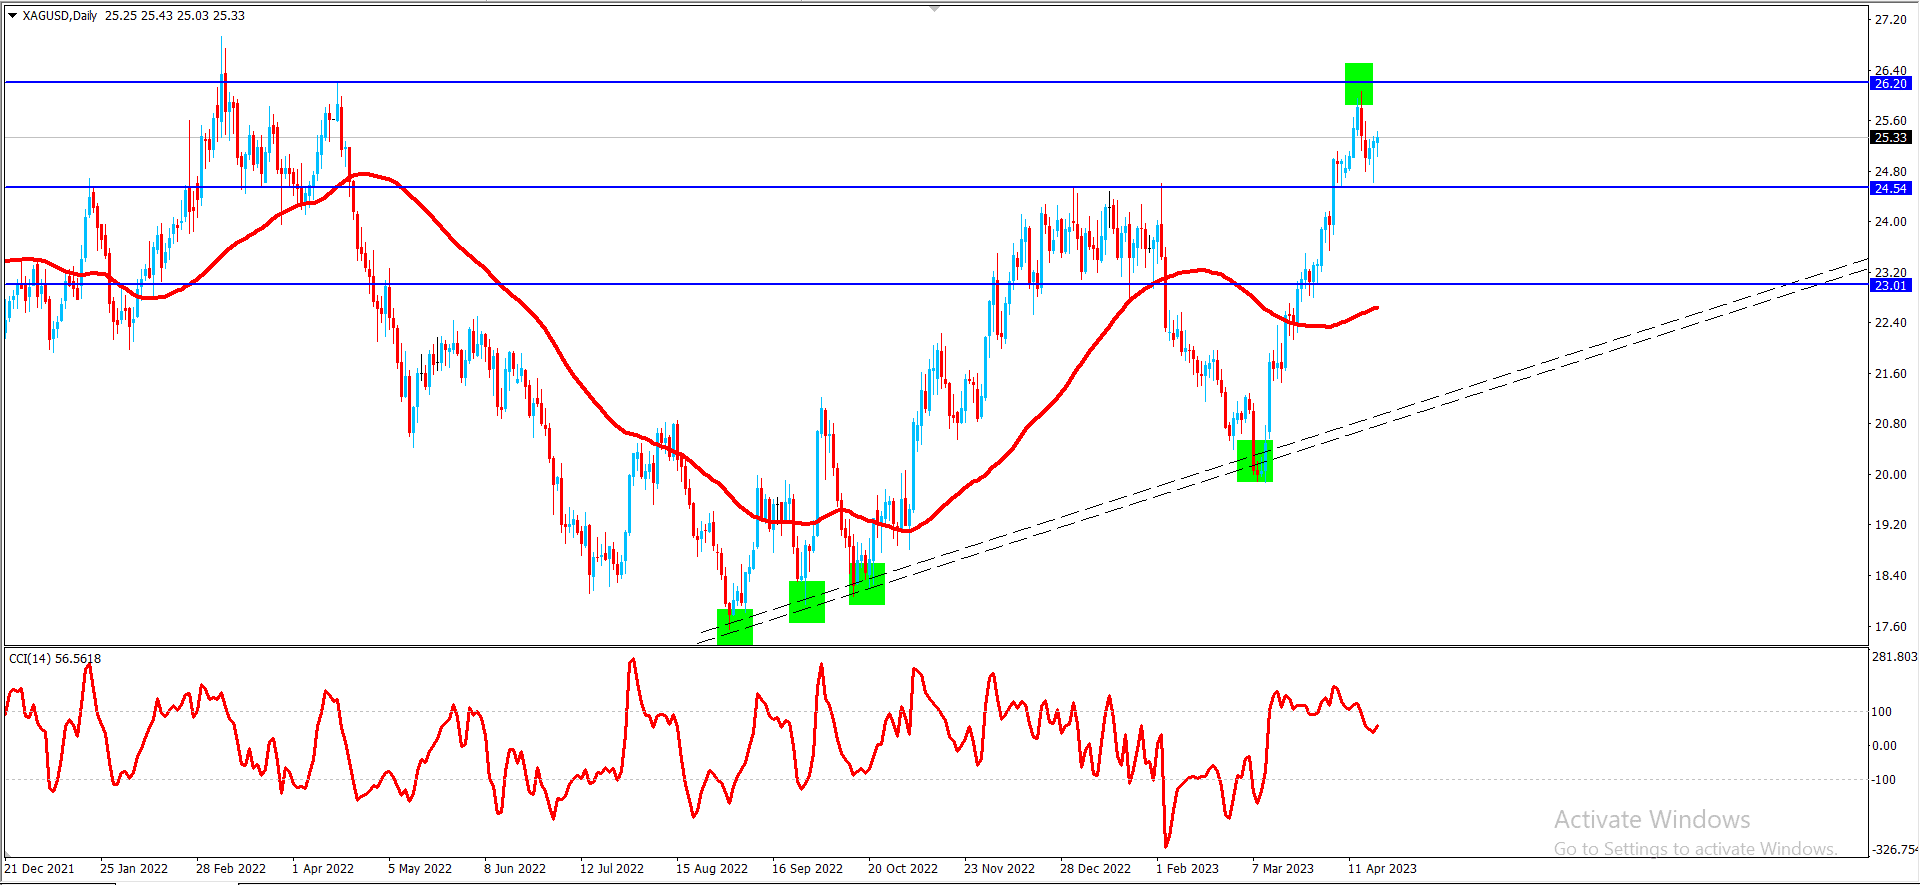Click the -326.754 CCI scale value
Image resolution: width=1920 pixels, height=885 pixels.
click(x=1895, y=850)
